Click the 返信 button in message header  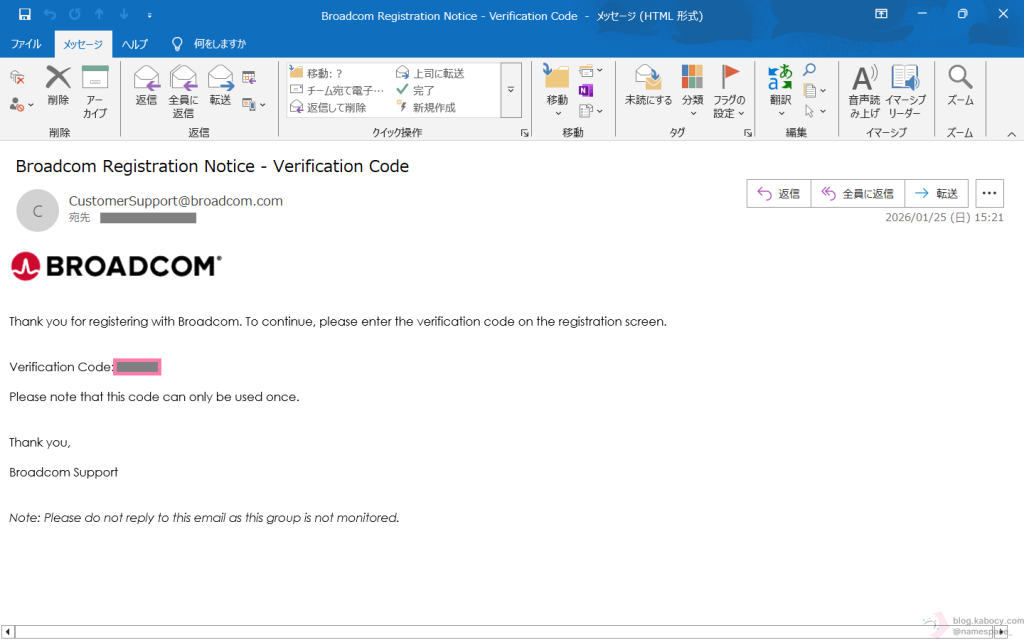779,194
